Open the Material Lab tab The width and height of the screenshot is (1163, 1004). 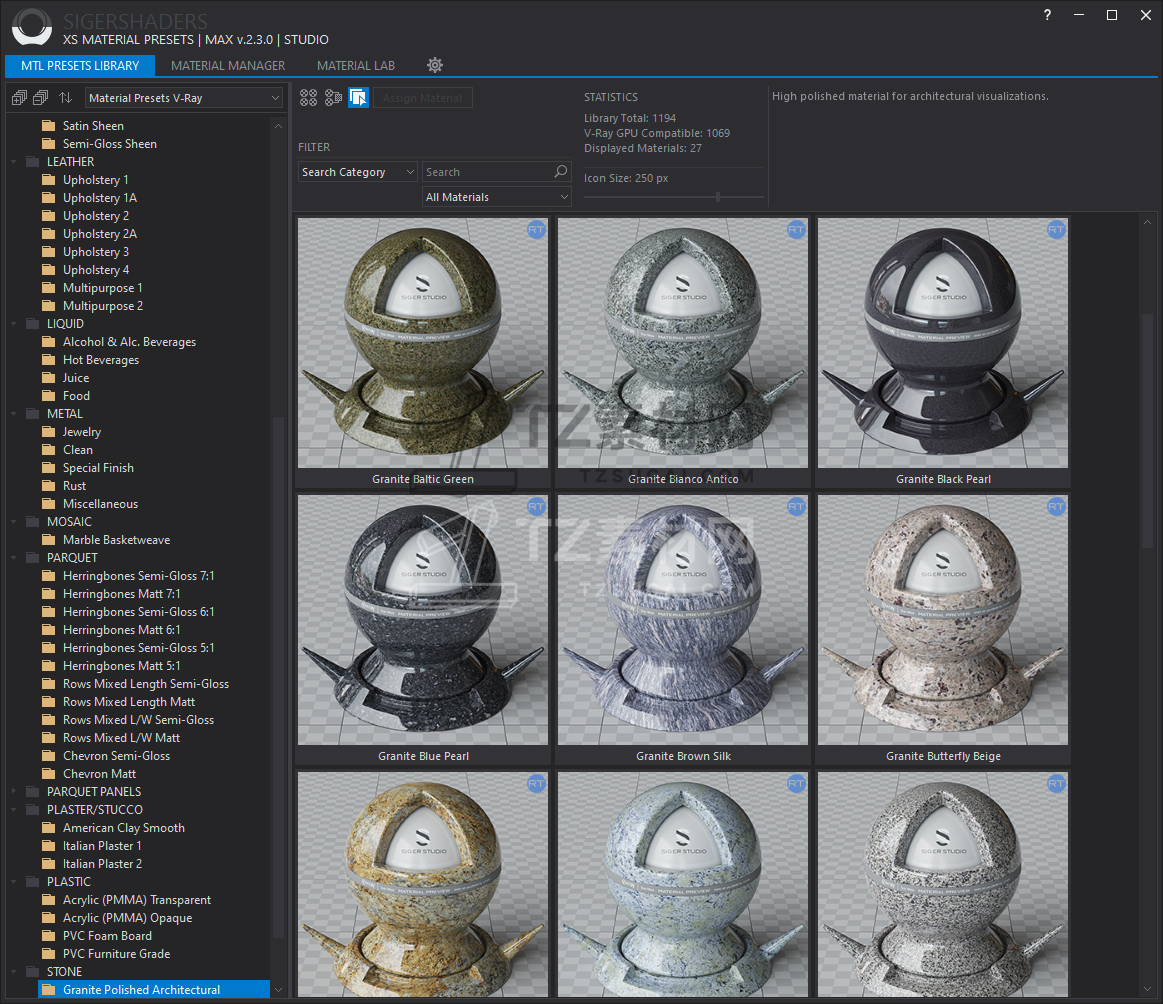356,65
